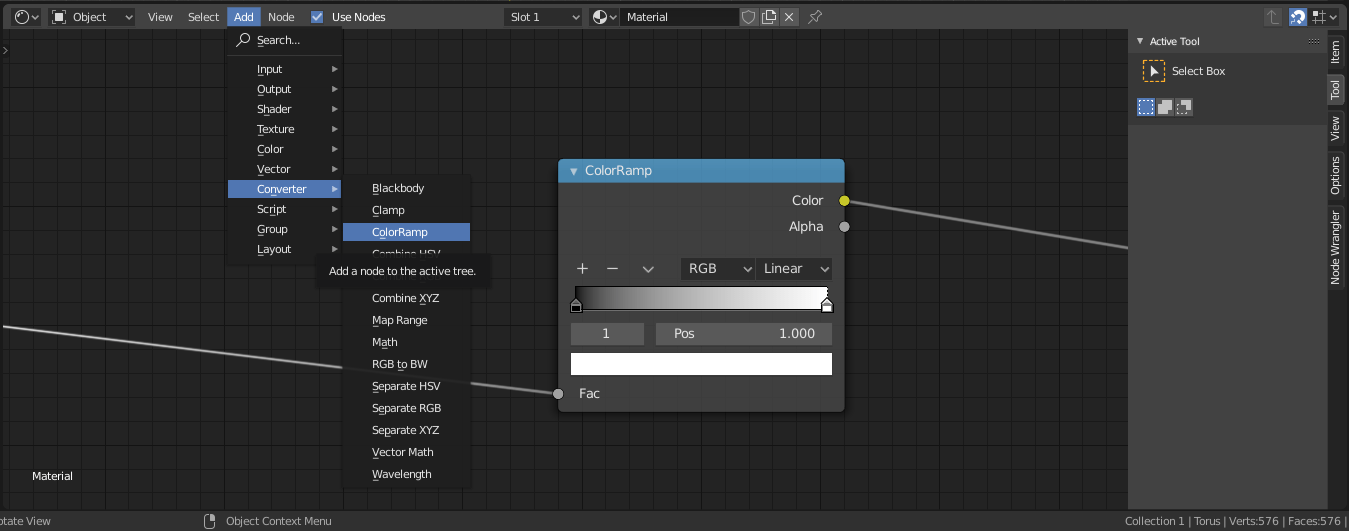Add a Math node
Image resolution: width=1349 pixels, height=531 pixels.
point(406,342)
